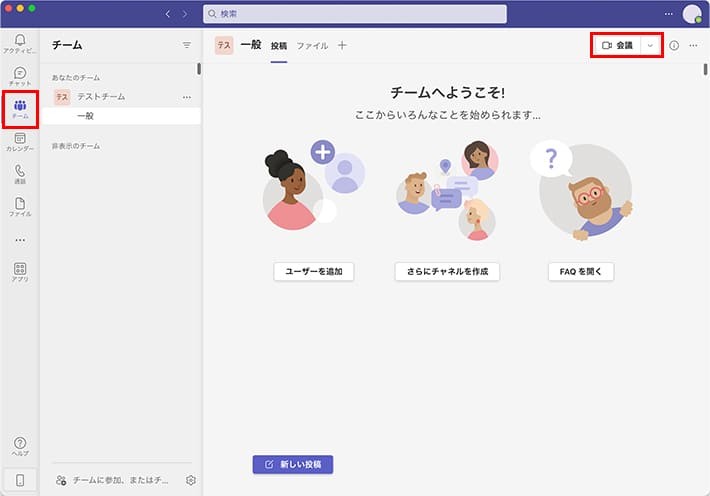Start a meeting with 会議 button
Image resolution: width=710 pixels, height=496 pixels.
tap(617, 45)
